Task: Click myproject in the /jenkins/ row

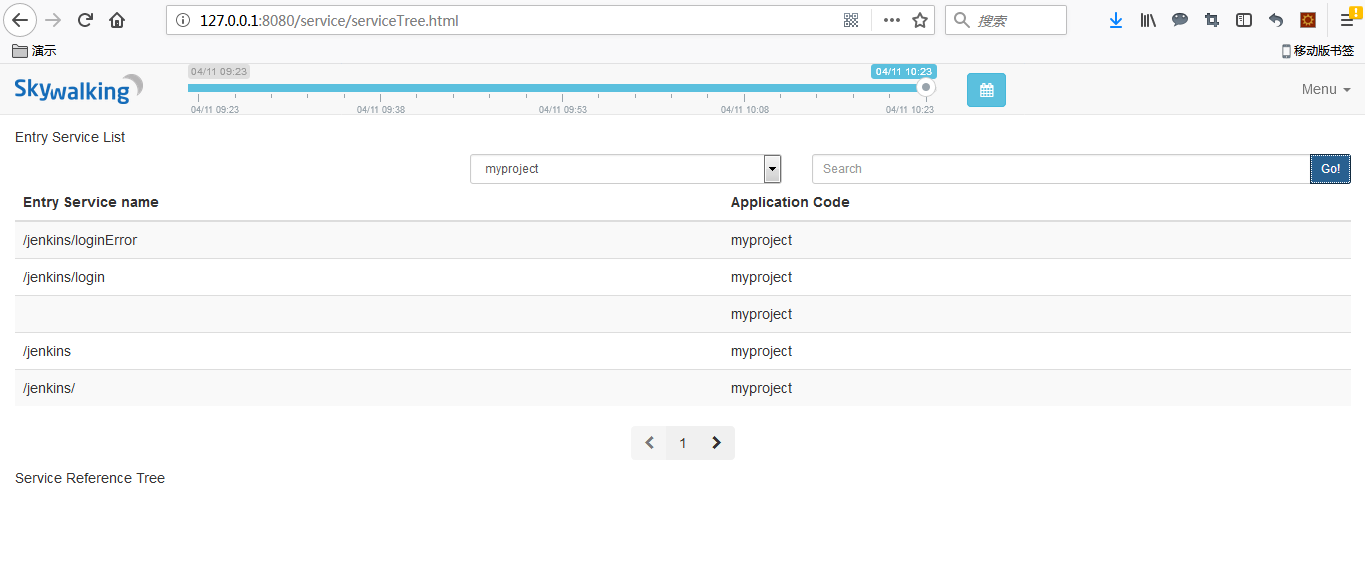Action: (x=761, y=388)
